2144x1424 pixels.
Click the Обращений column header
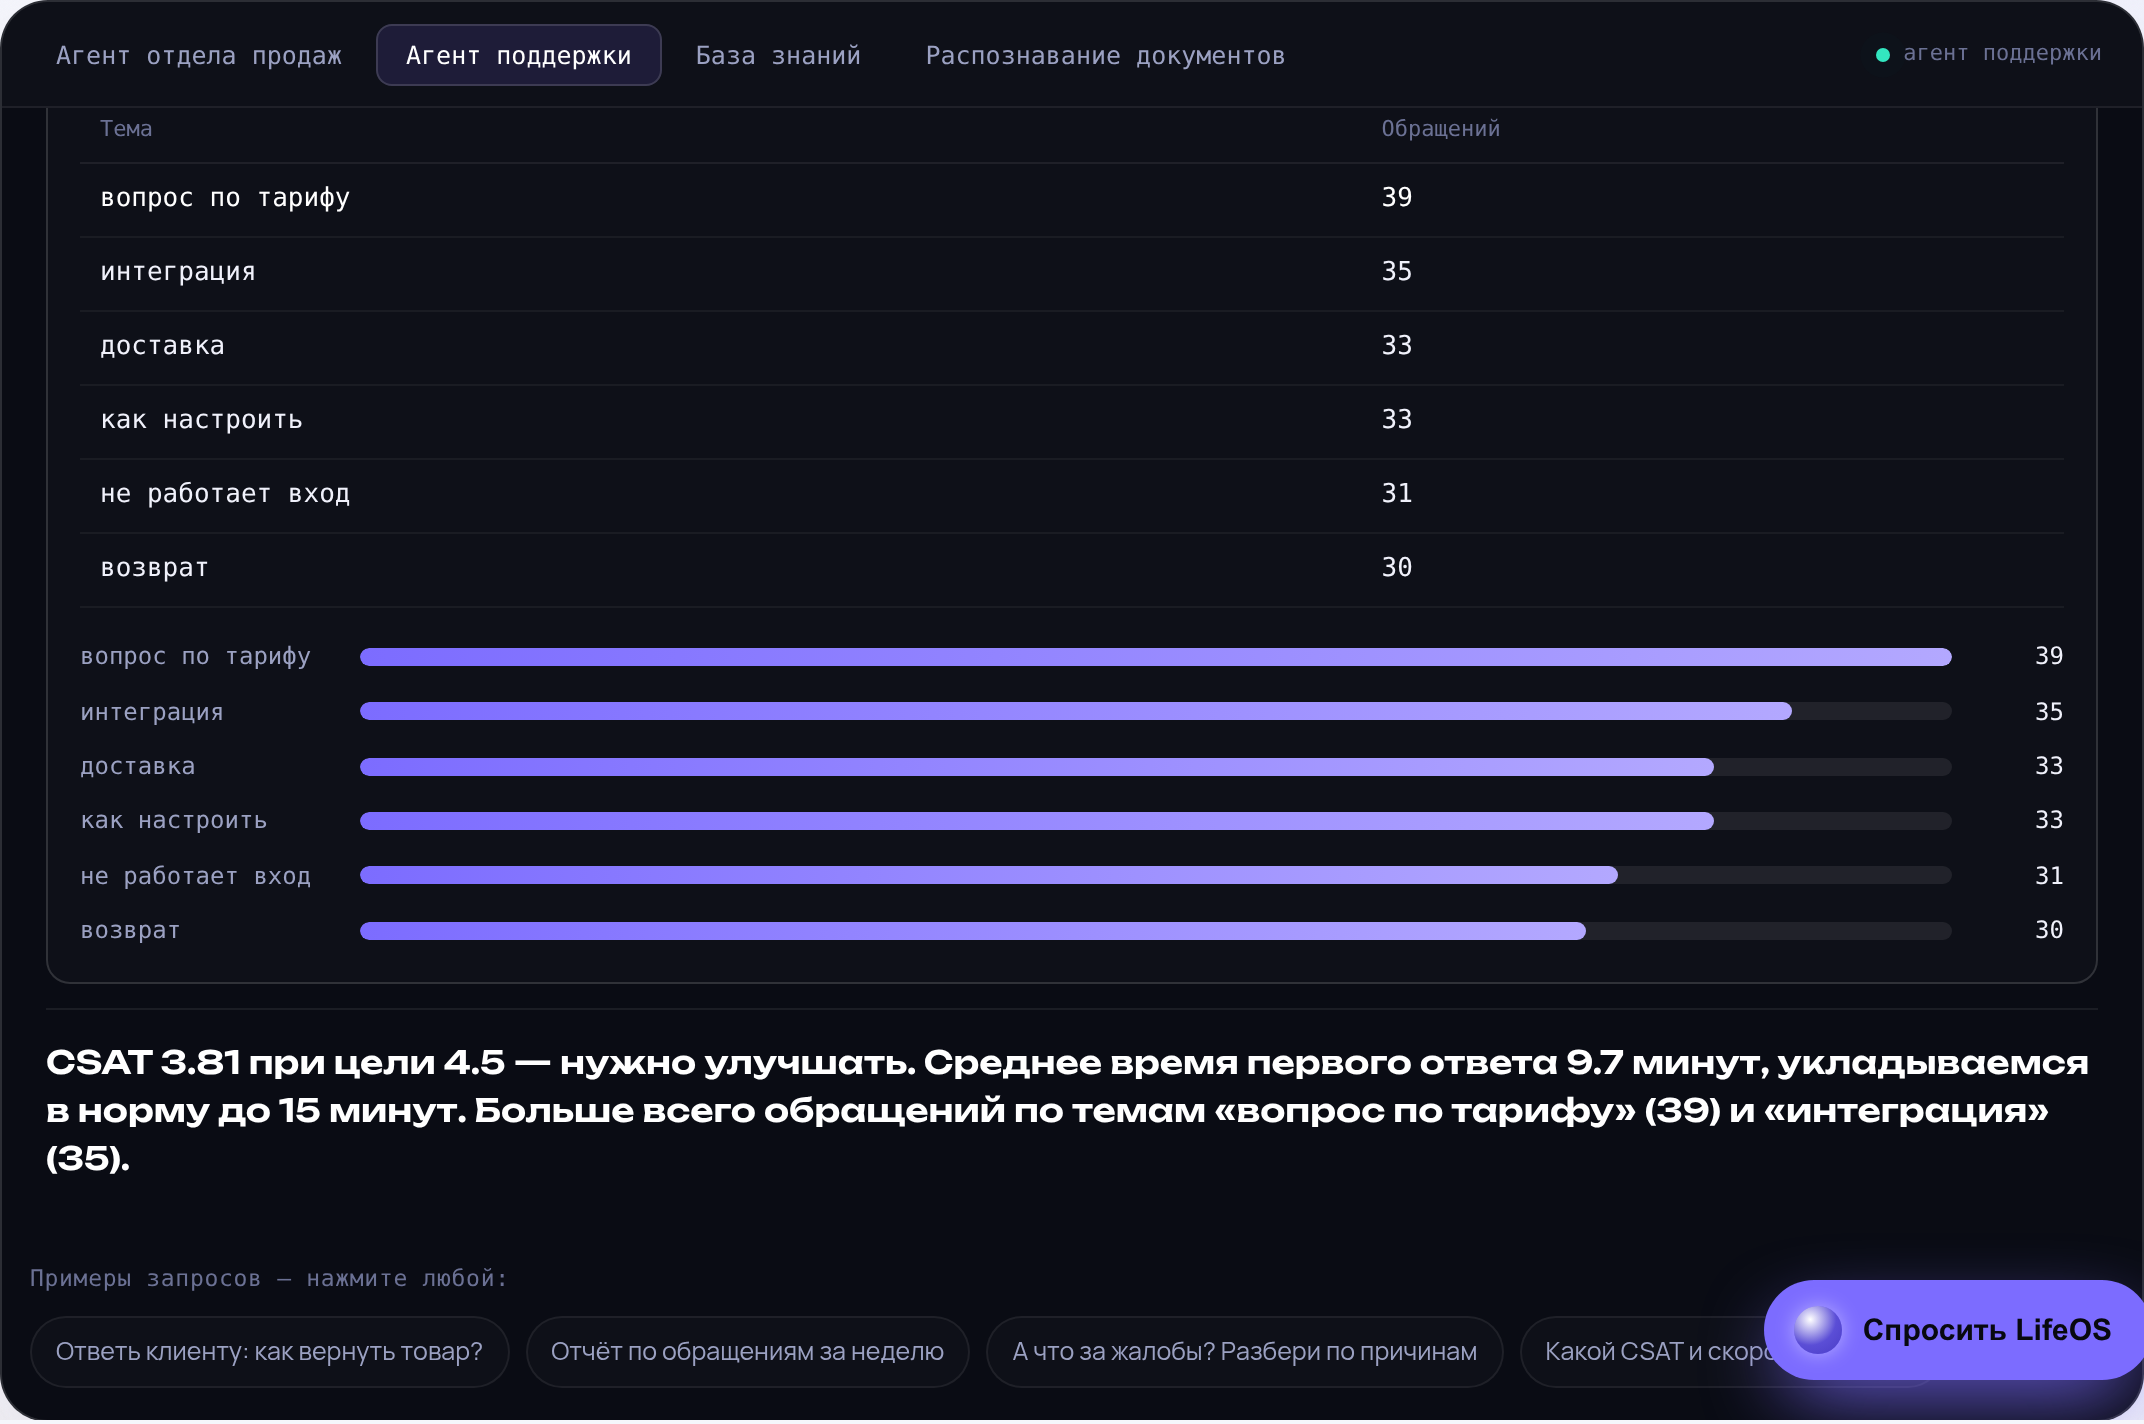pos(1440,129)
